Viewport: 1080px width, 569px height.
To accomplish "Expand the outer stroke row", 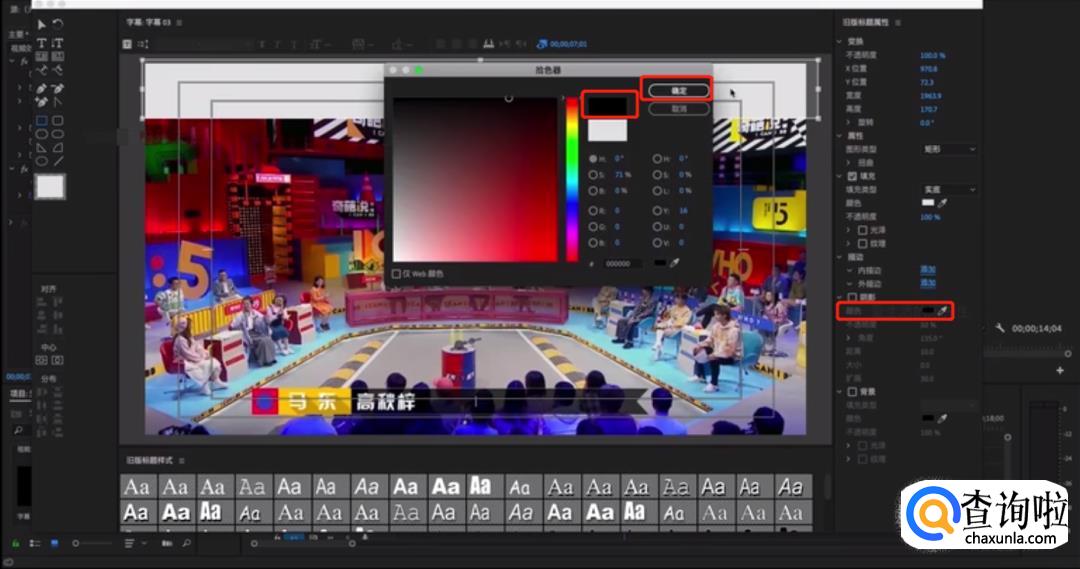I will pyautogui.click(x=849, y=284).
